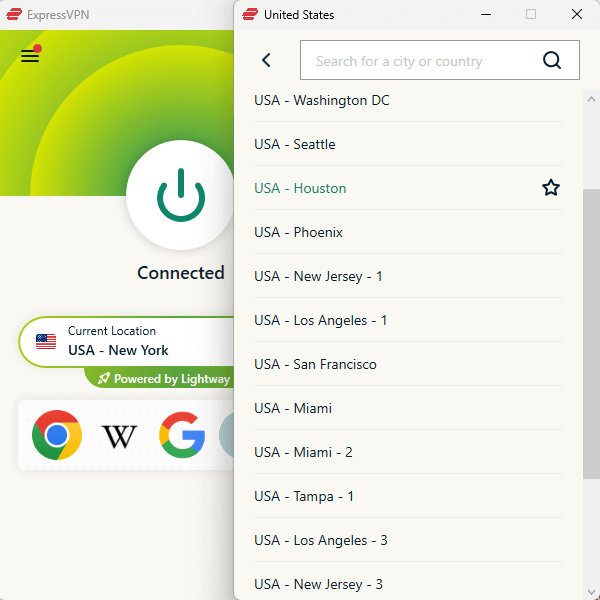
Task: Click the search magnifier icon
Action: tap(552, 60)
